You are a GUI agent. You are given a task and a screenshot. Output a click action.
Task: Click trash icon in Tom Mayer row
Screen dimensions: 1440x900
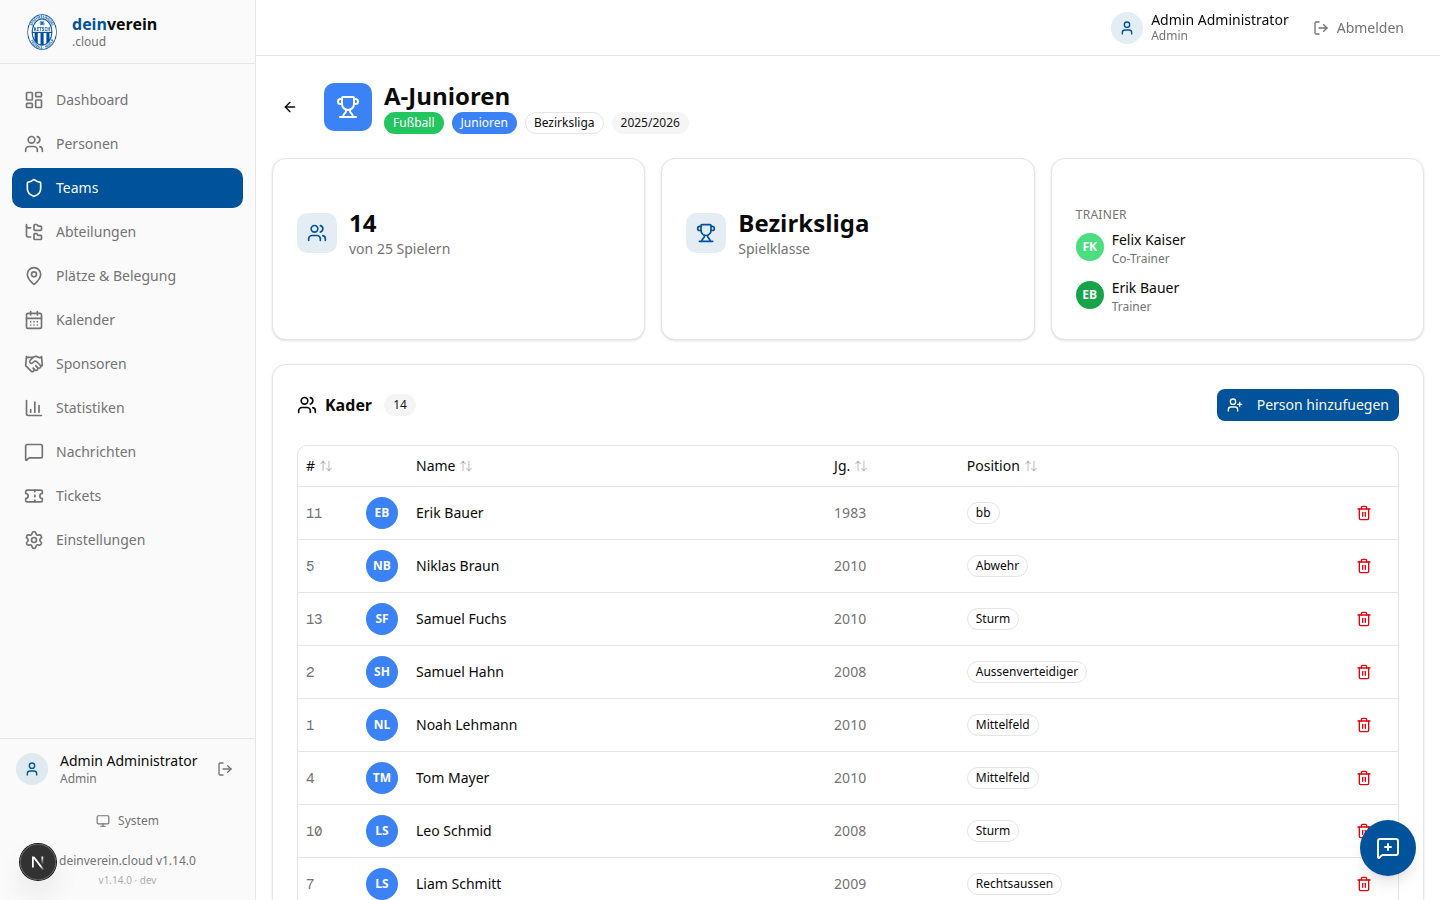pyautogui.click(x=1363, y=778)
